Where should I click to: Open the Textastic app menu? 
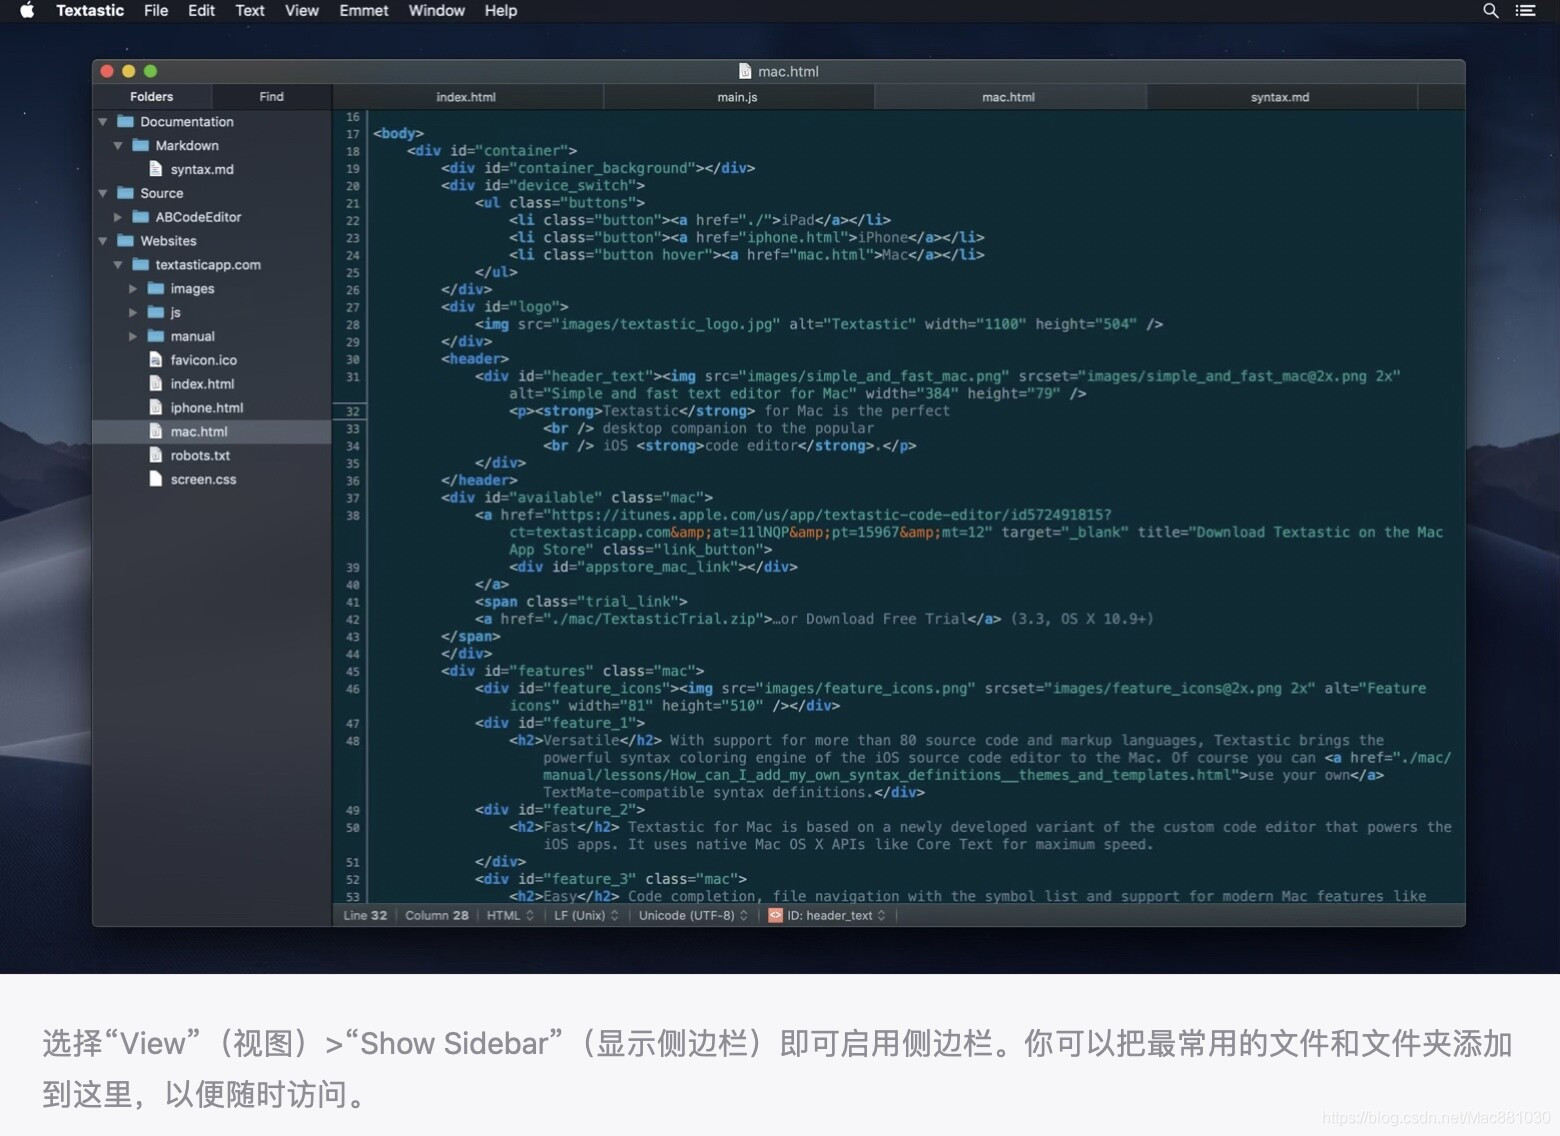90,10
